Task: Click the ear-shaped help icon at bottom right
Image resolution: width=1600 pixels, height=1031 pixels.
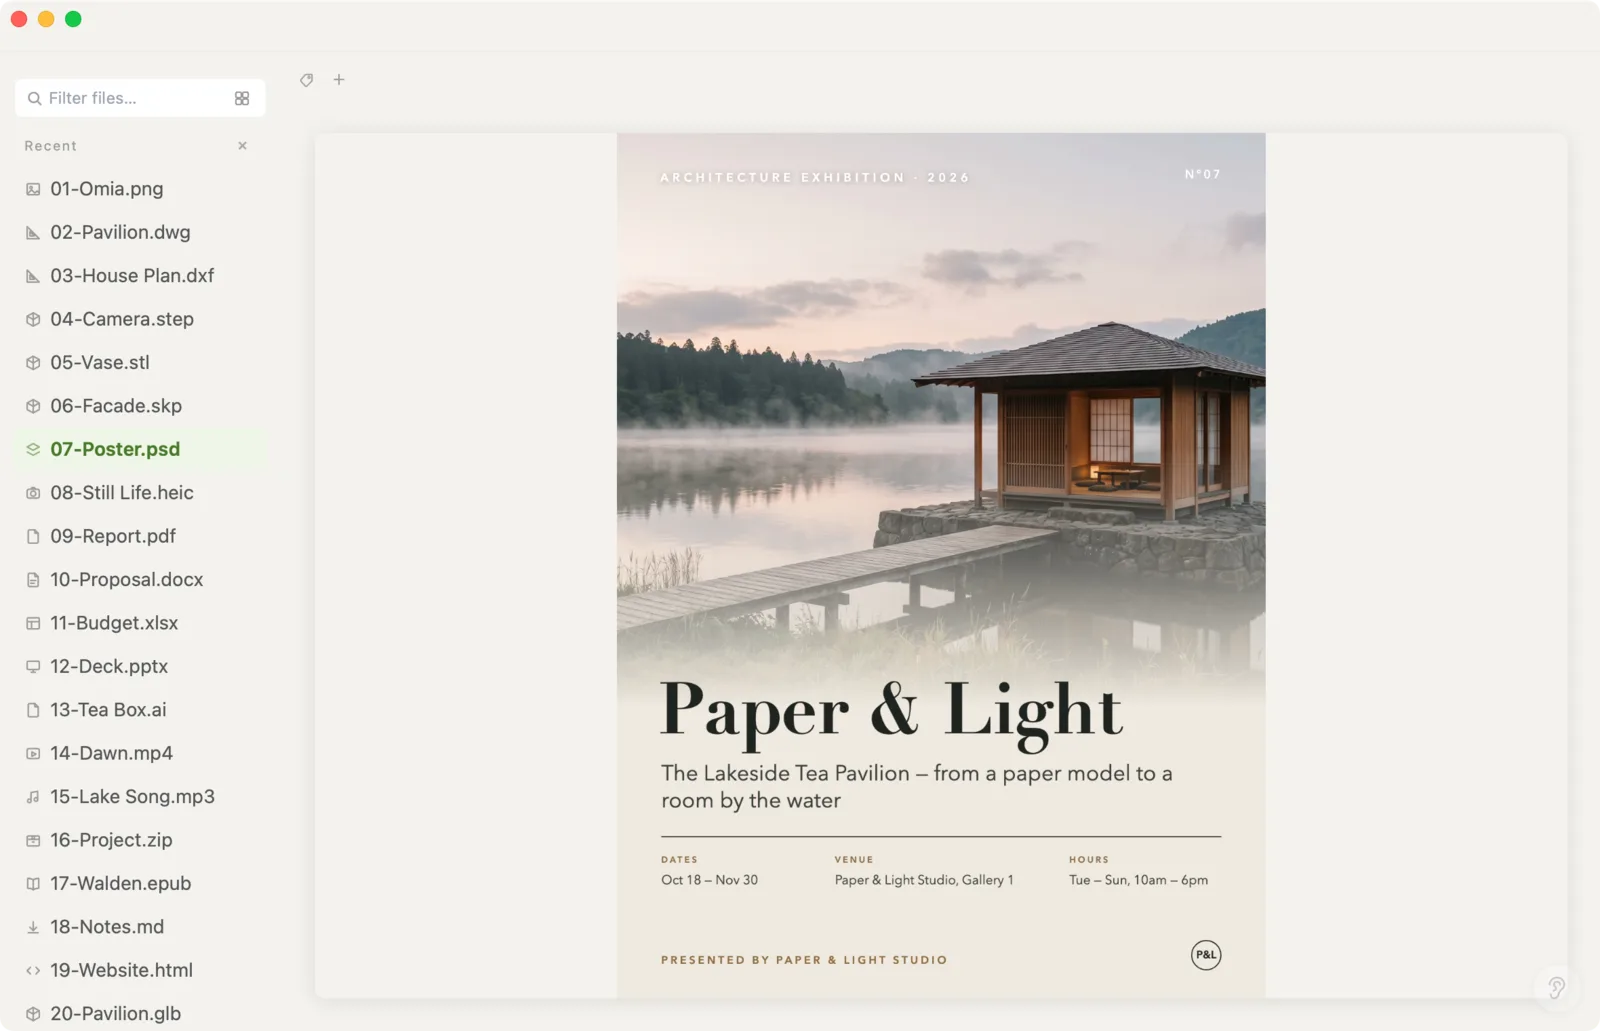Action: coord(1556,988)
